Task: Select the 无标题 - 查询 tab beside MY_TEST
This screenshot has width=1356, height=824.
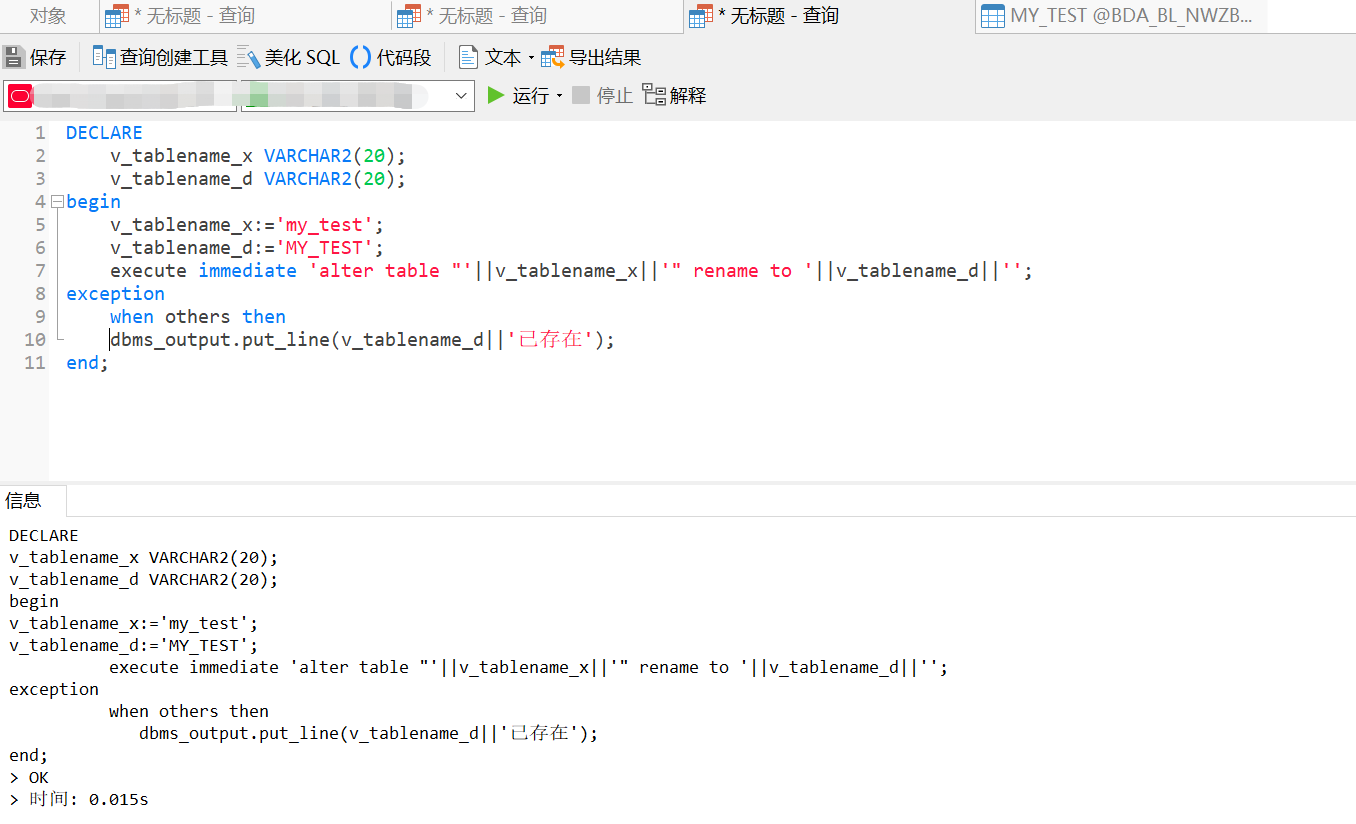Action: [829, 16]
